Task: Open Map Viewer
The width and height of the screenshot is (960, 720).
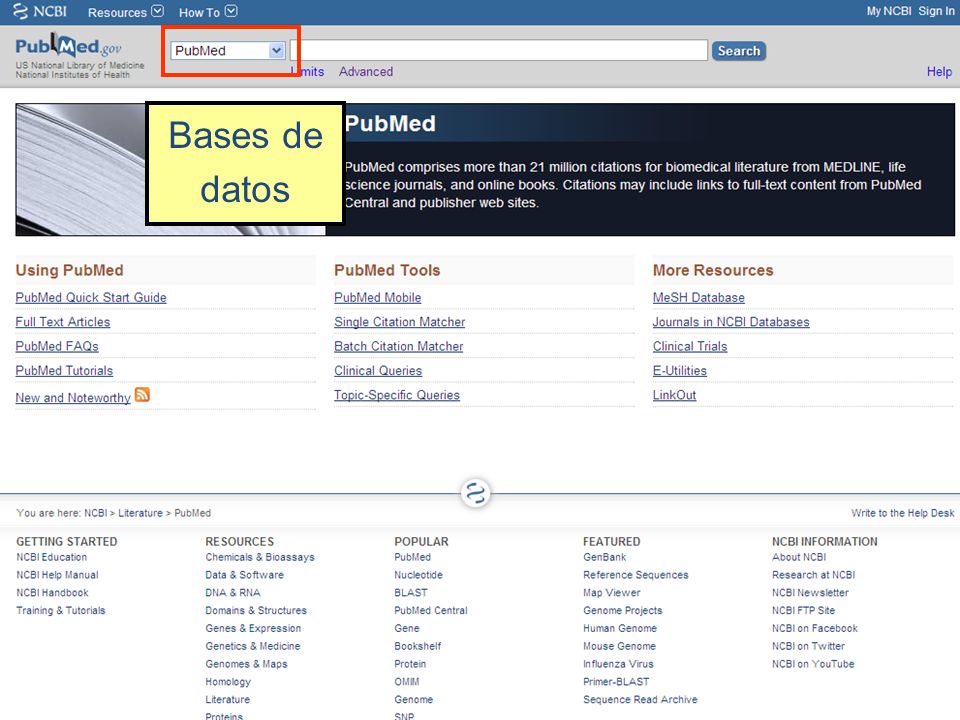Action: 612,593
